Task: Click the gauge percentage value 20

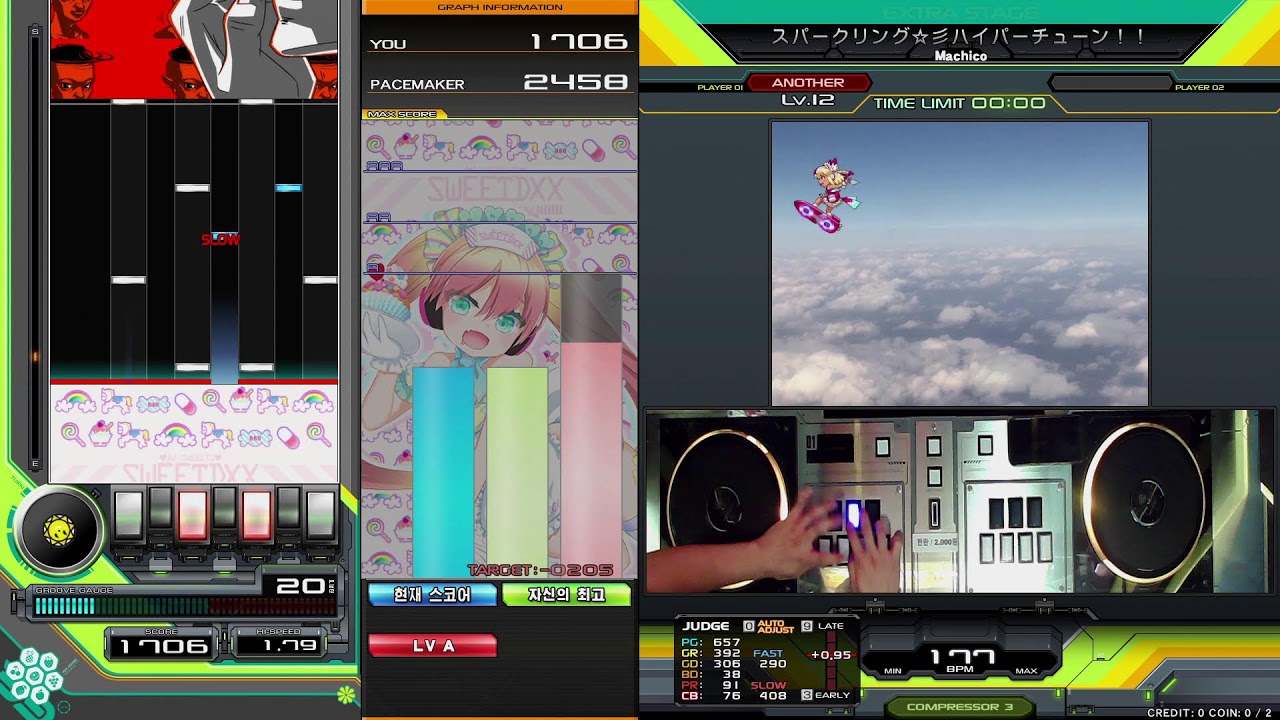Action: (300, 586)
